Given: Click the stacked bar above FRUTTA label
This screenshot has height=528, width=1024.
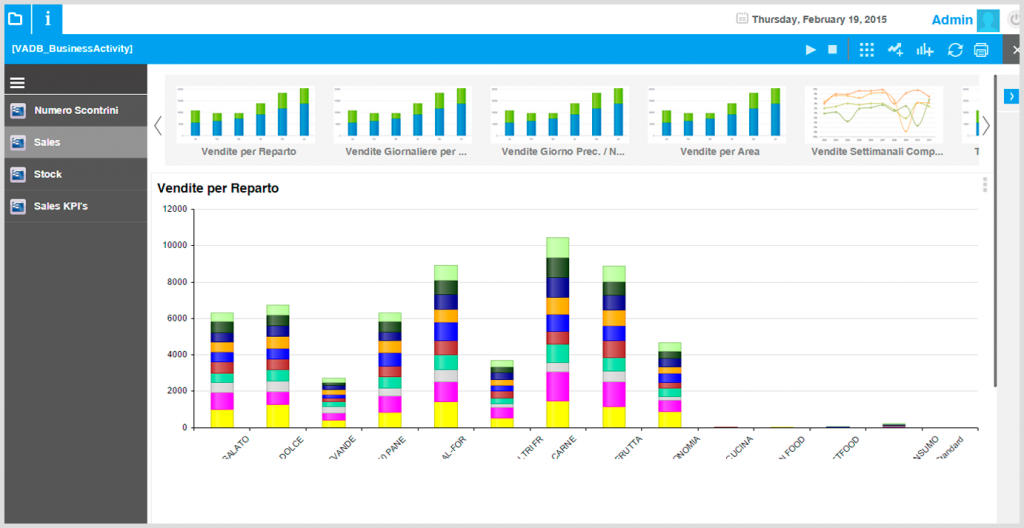Looking at the screenshot, I should click(x=614, y=347).
